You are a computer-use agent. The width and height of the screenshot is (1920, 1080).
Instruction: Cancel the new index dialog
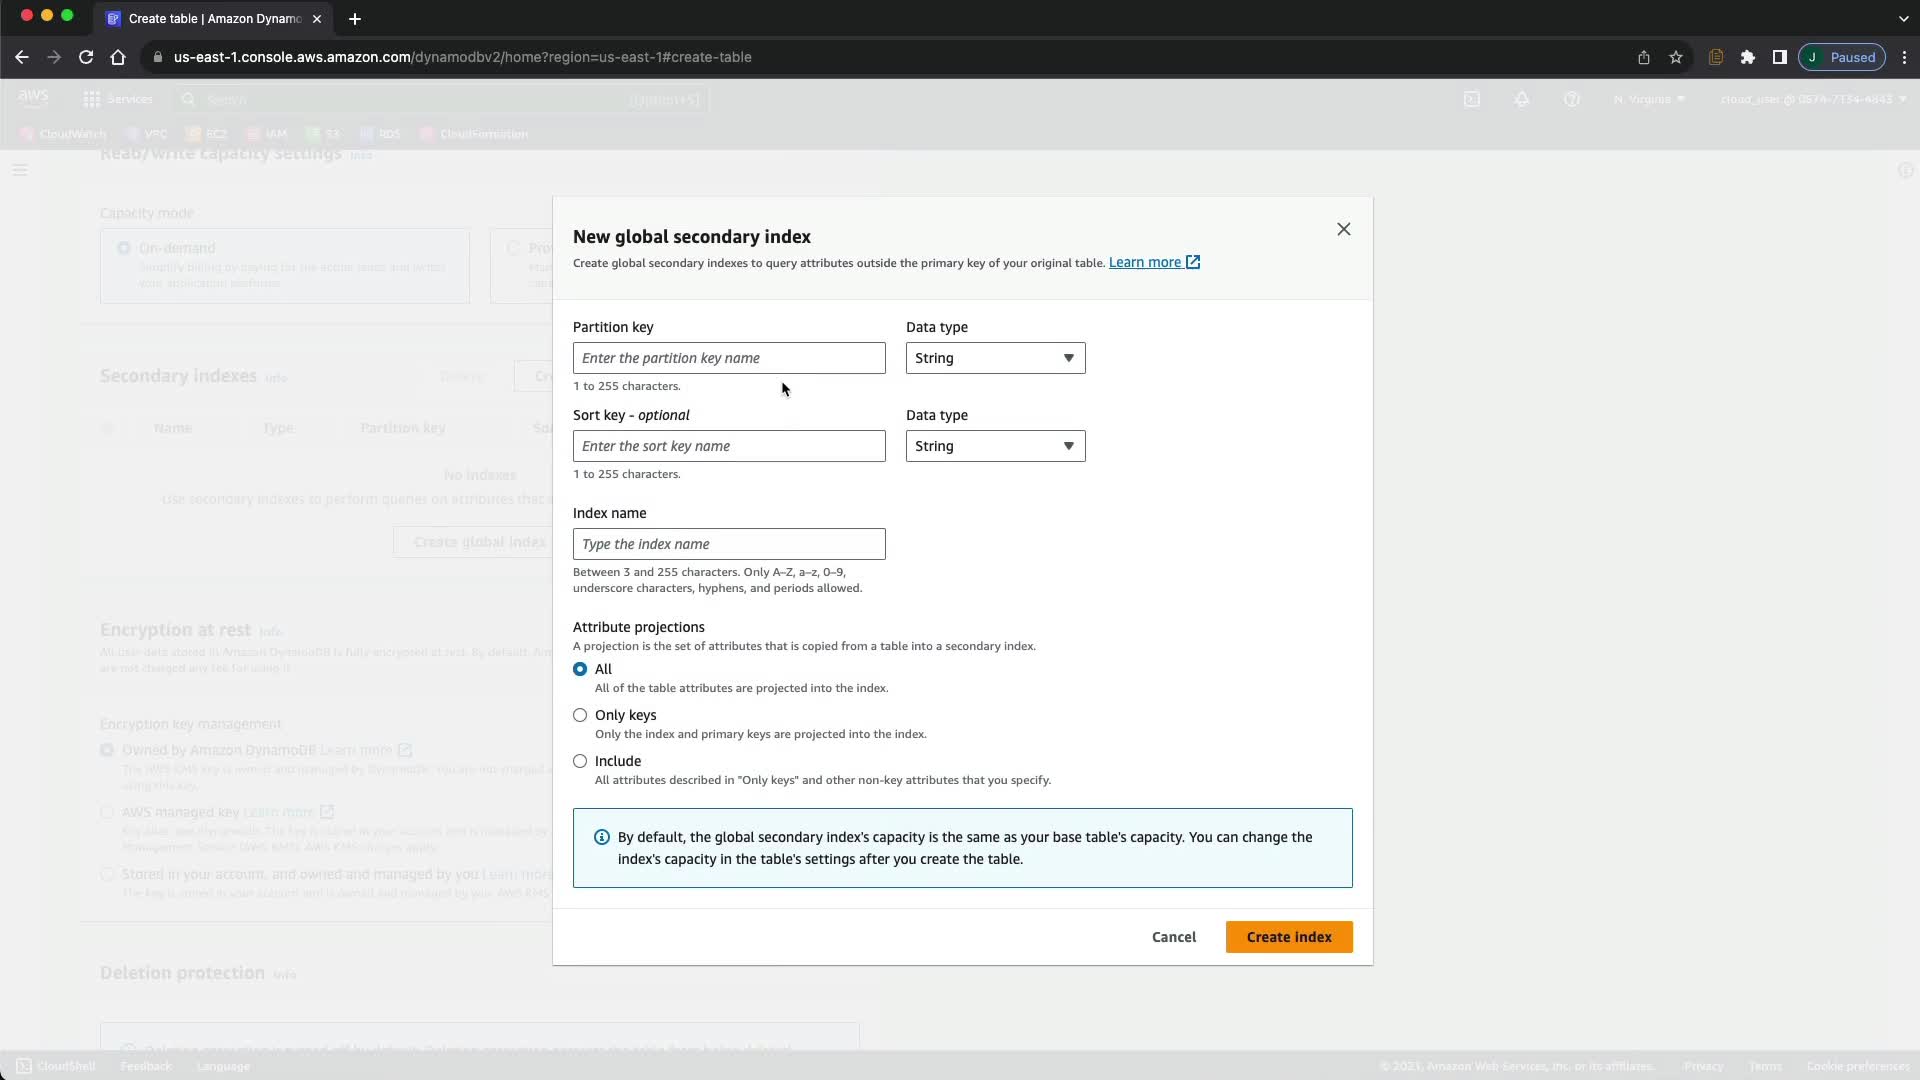tap(1173, 937)
